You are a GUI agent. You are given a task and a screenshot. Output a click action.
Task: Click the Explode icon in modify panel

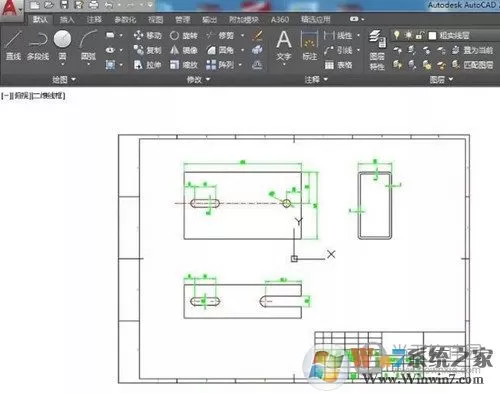click(x=257, y=50)
